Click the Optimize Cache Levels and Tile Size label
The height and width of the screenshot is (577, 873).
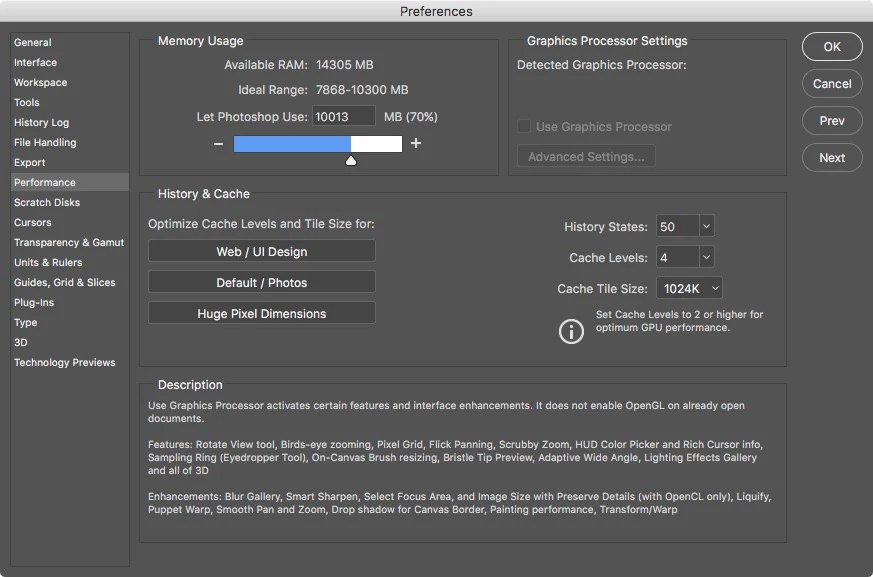click(x=261, y=223)
